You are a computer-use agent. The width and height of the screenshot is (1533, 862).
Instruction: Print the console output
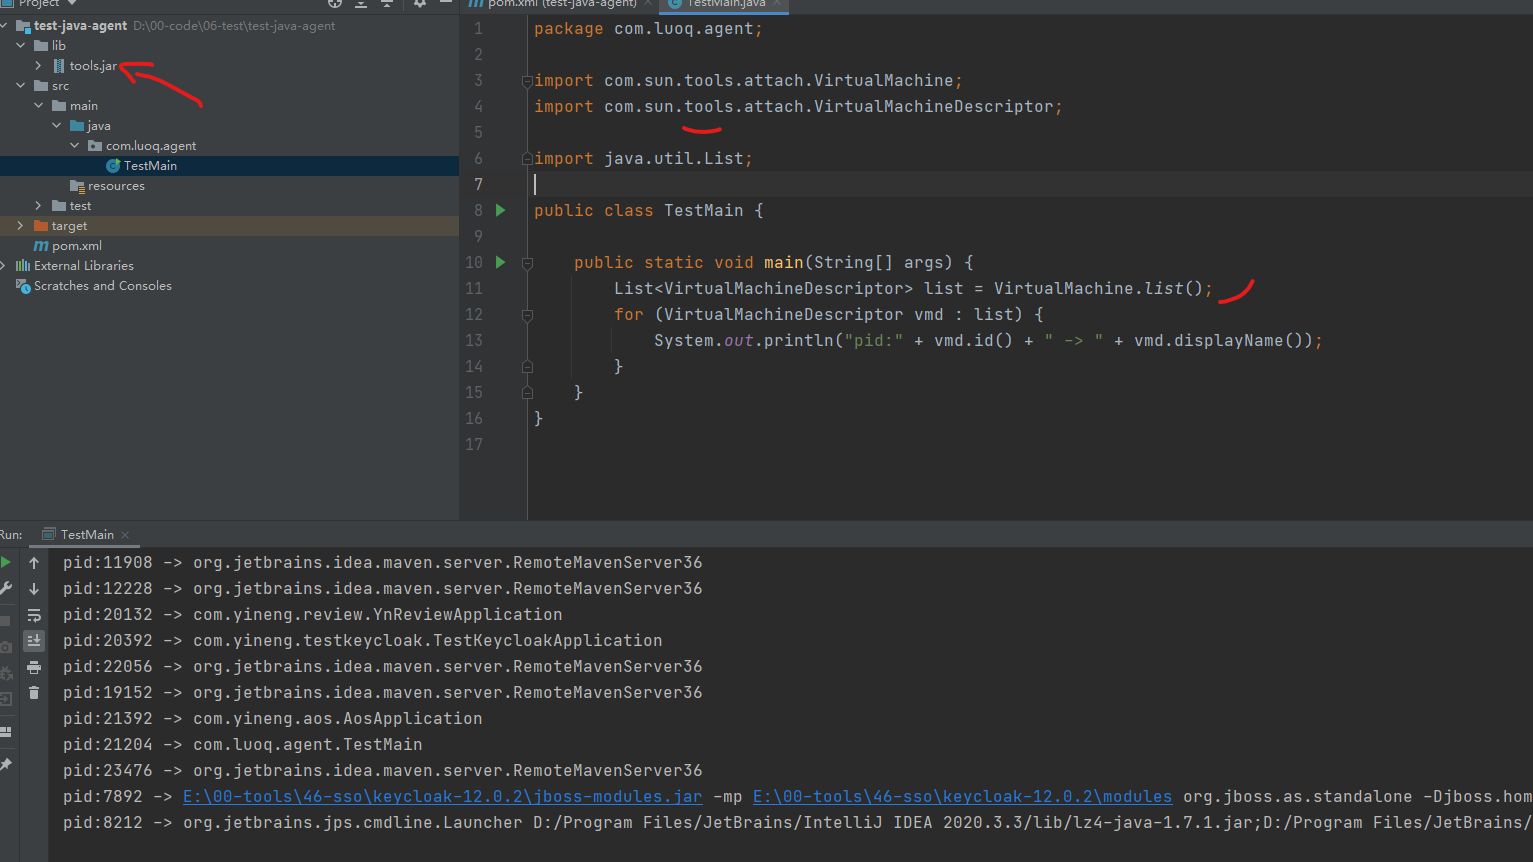[x=34, y=666]
